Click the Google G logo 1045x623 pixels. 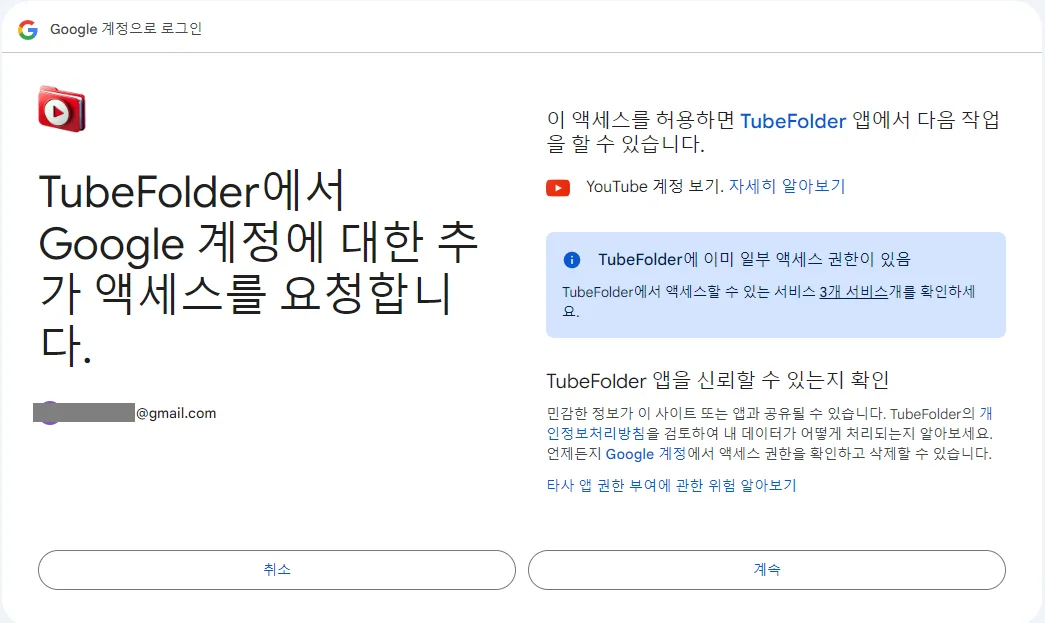28,29
